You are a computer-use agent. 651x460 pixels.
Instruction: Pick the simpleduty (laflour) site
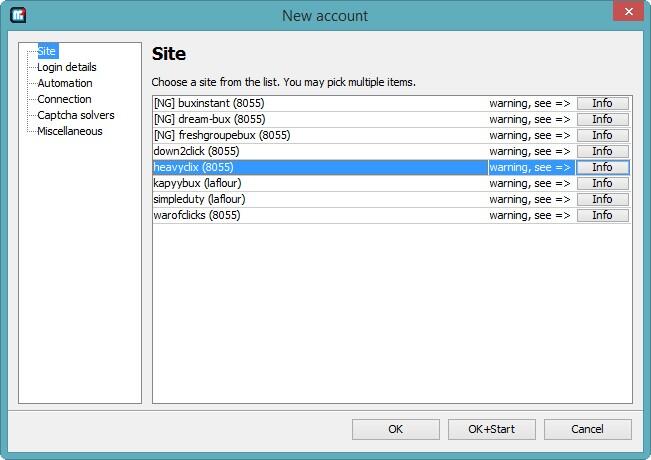click(199, 199)
